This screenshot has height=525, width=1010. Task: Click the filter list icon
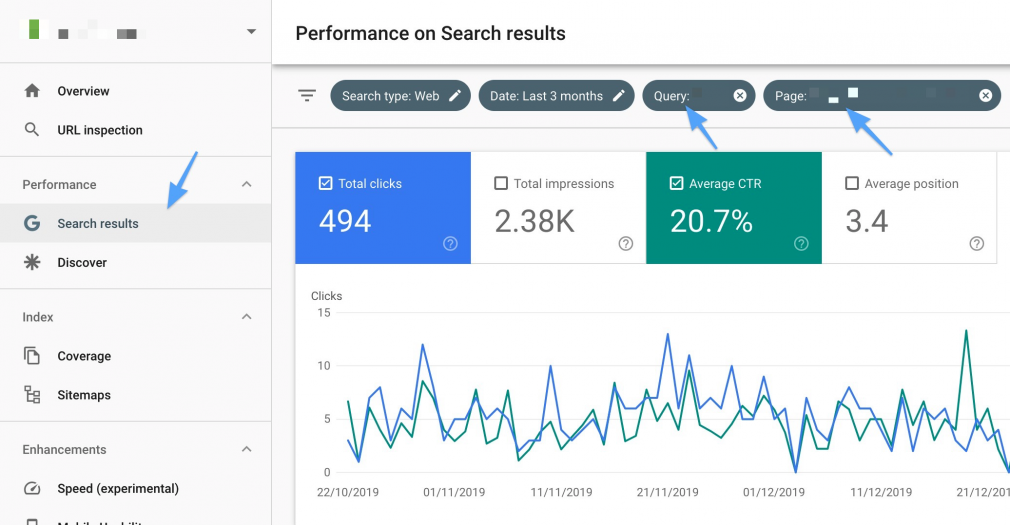[307, 96]
